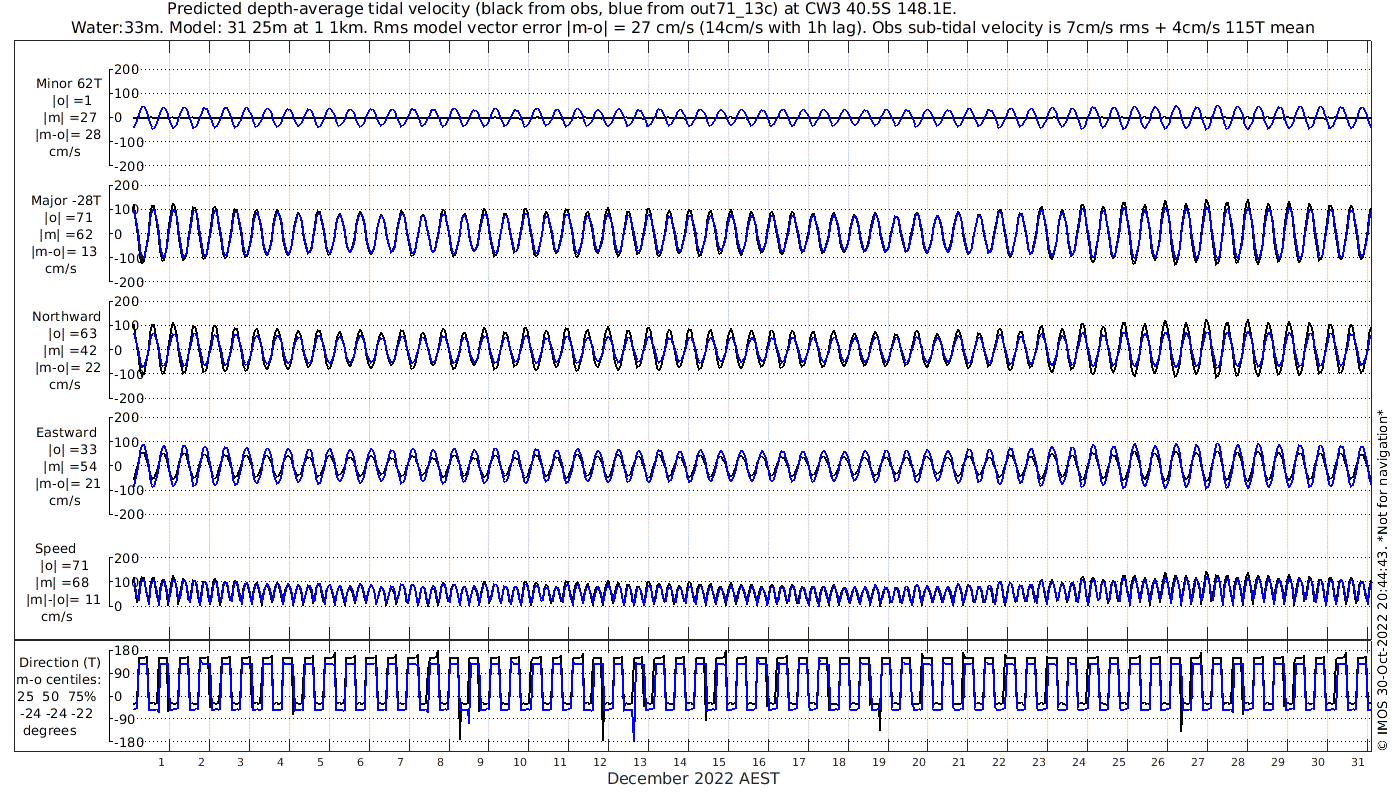
Task: Click the '25 50 75%' centile header
Action: click(x=56, y=697)
